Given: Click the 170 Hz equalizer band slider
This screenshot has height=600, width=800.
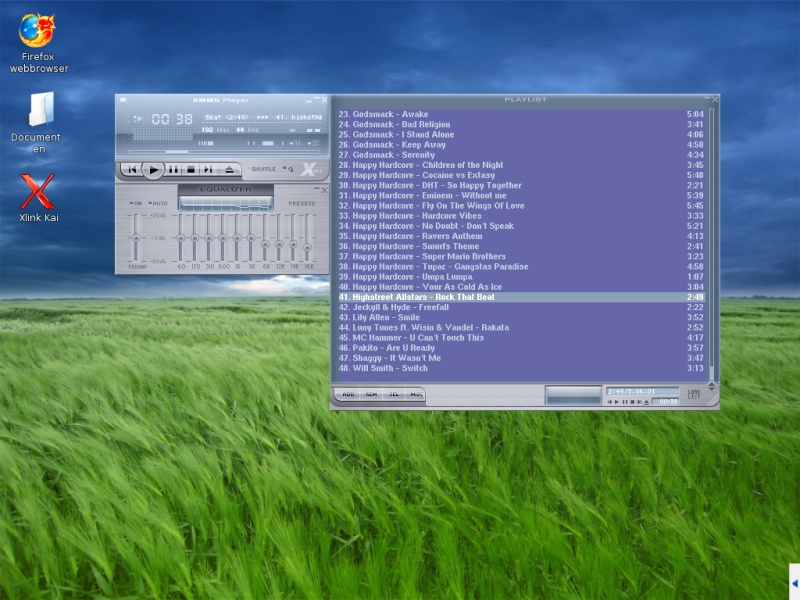Looking at the screenshot, I should tap(194, 238).
